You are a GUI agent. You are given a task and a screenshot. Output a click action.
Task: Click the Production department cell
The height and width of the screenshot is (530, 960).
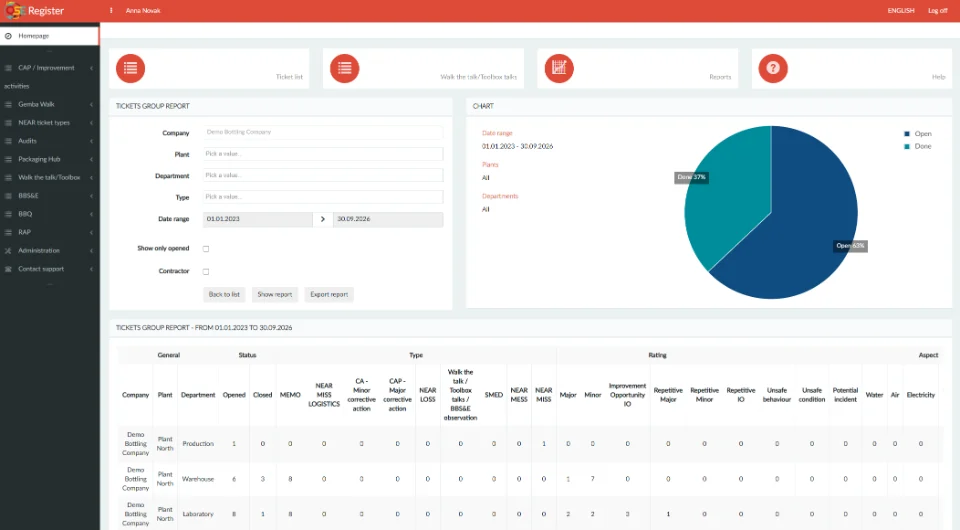(x=198, y=444)
